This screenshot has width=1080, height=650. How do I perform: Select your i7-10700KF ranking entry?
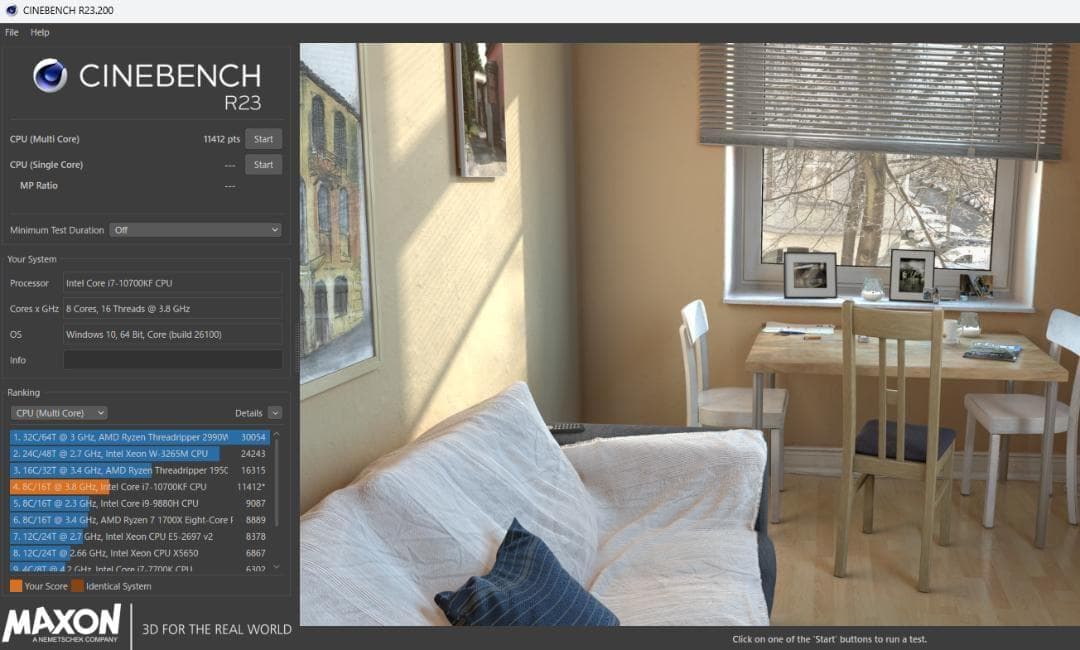(140, 487)
